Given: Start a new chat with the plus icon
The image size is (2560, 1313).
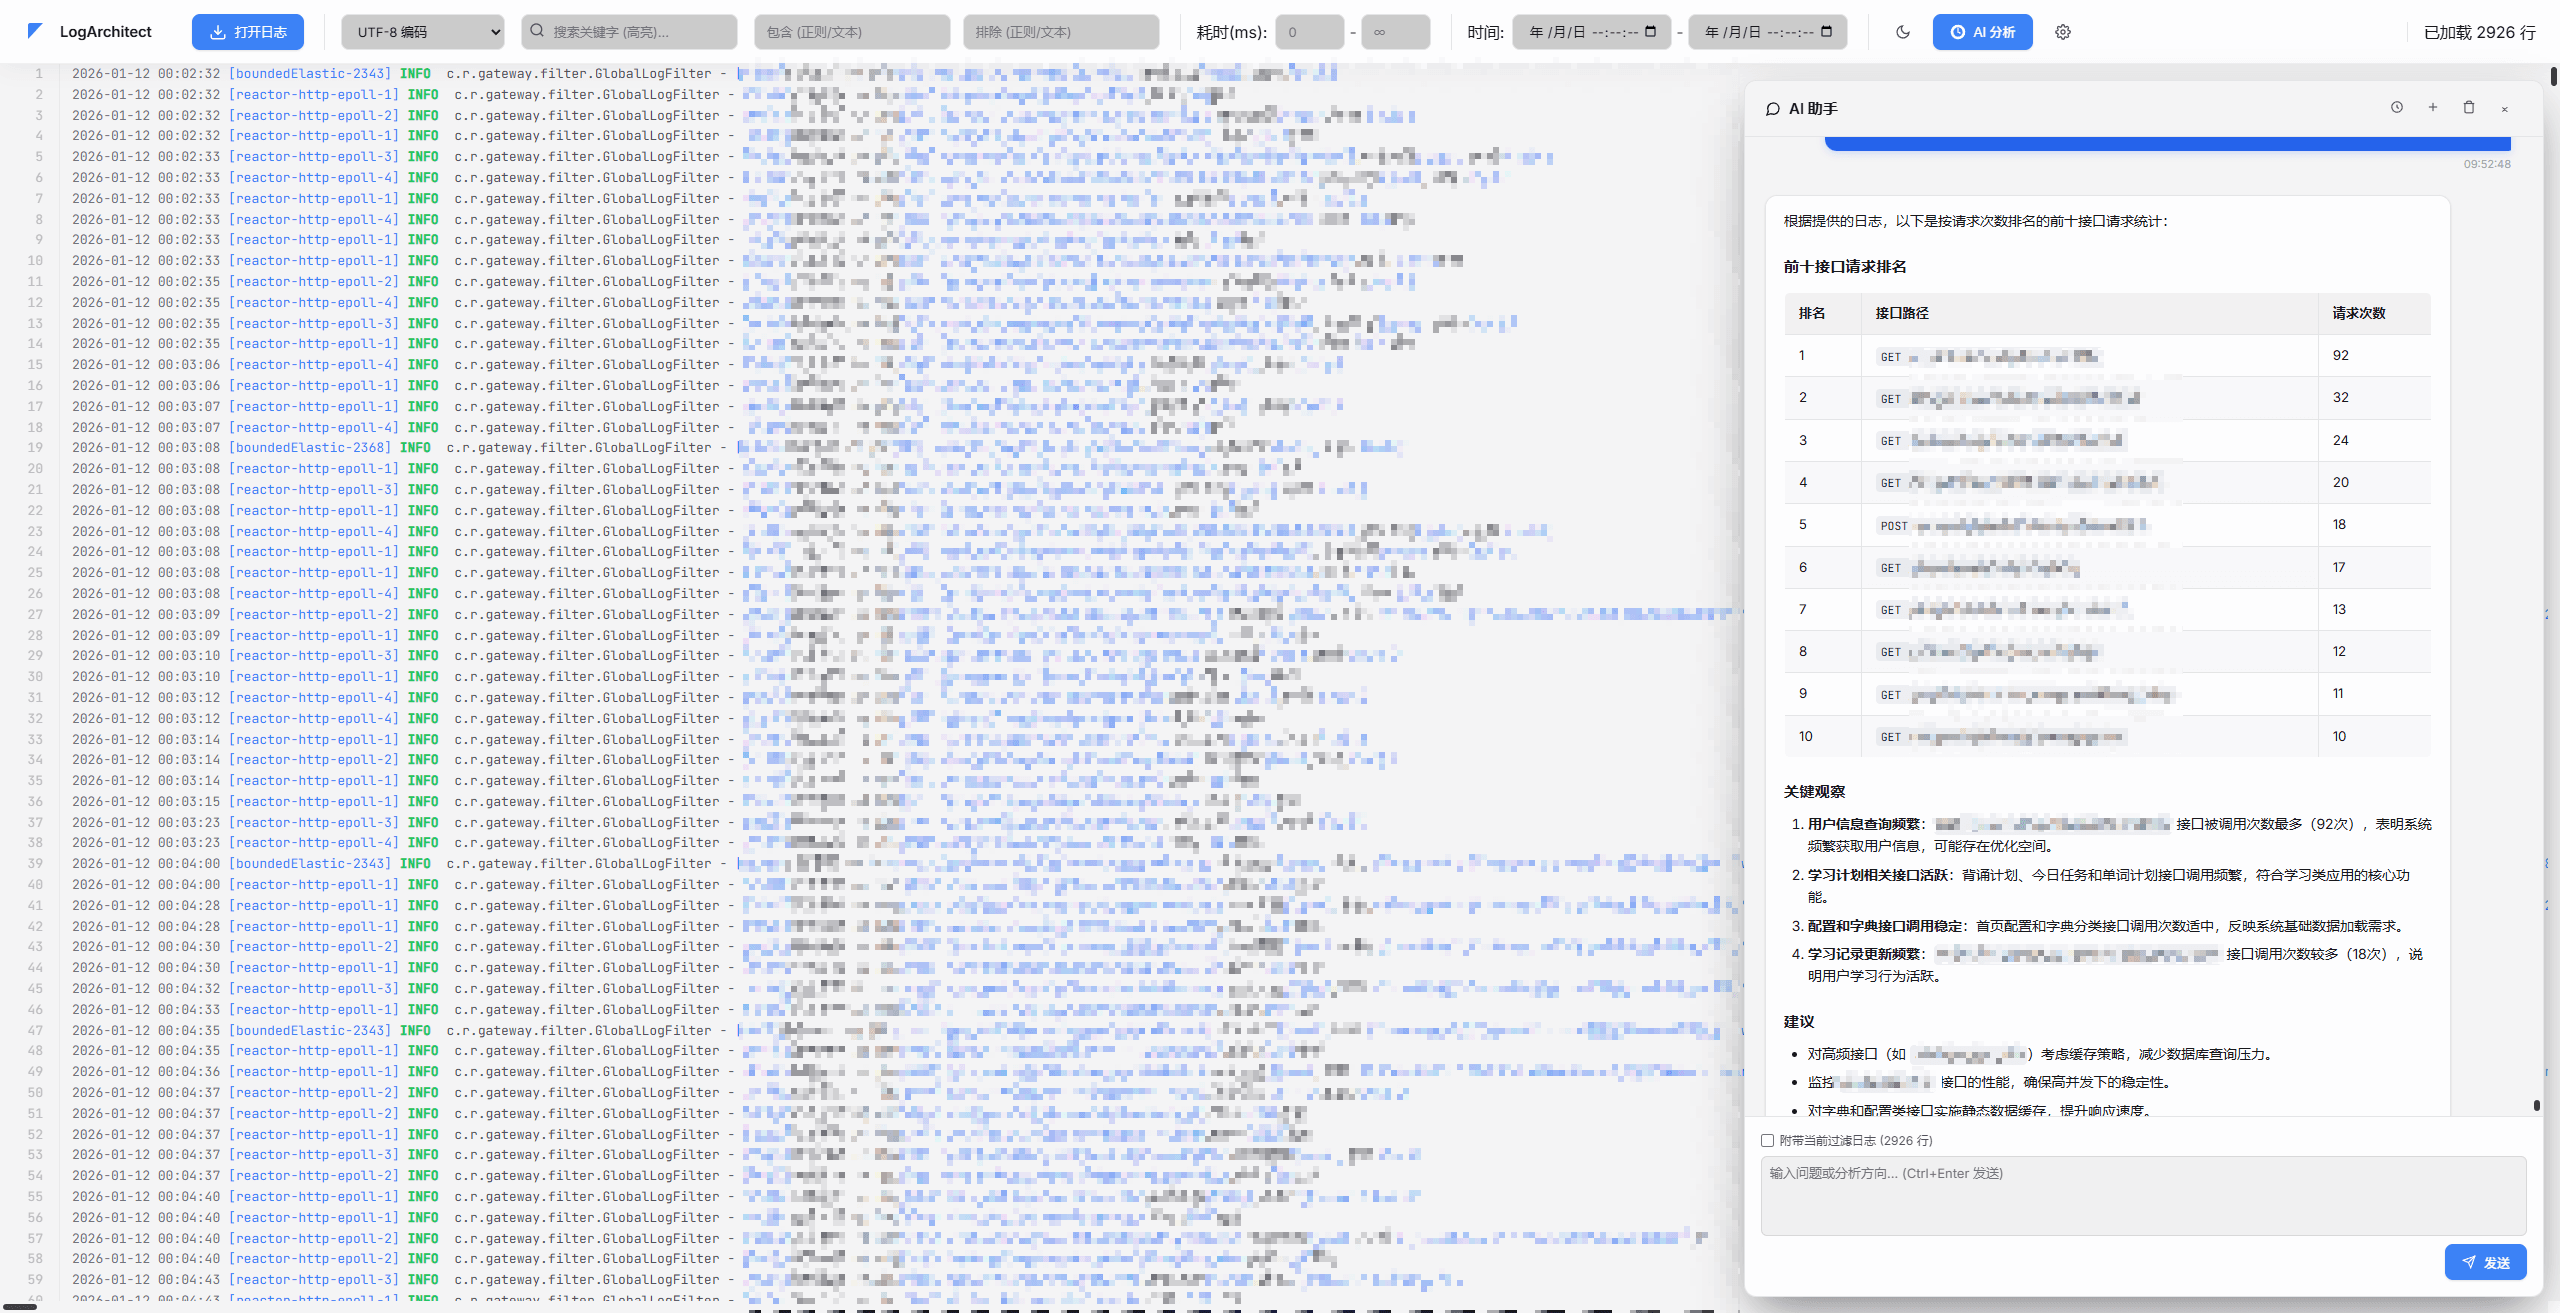Looking at the screenshot, I should point(2433,108).
